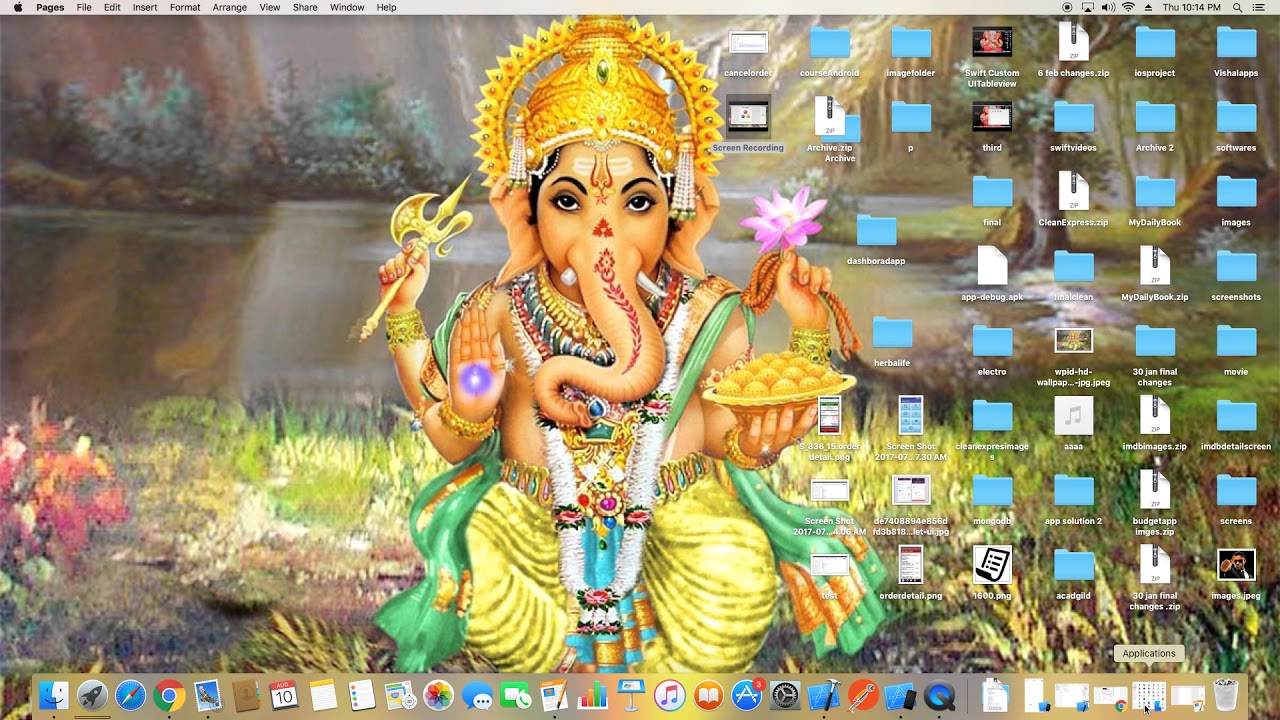Select the courseAndroid folder on desktop
Image resolution: width=1280 pixels, height=720 pixels.
point(829,52)
